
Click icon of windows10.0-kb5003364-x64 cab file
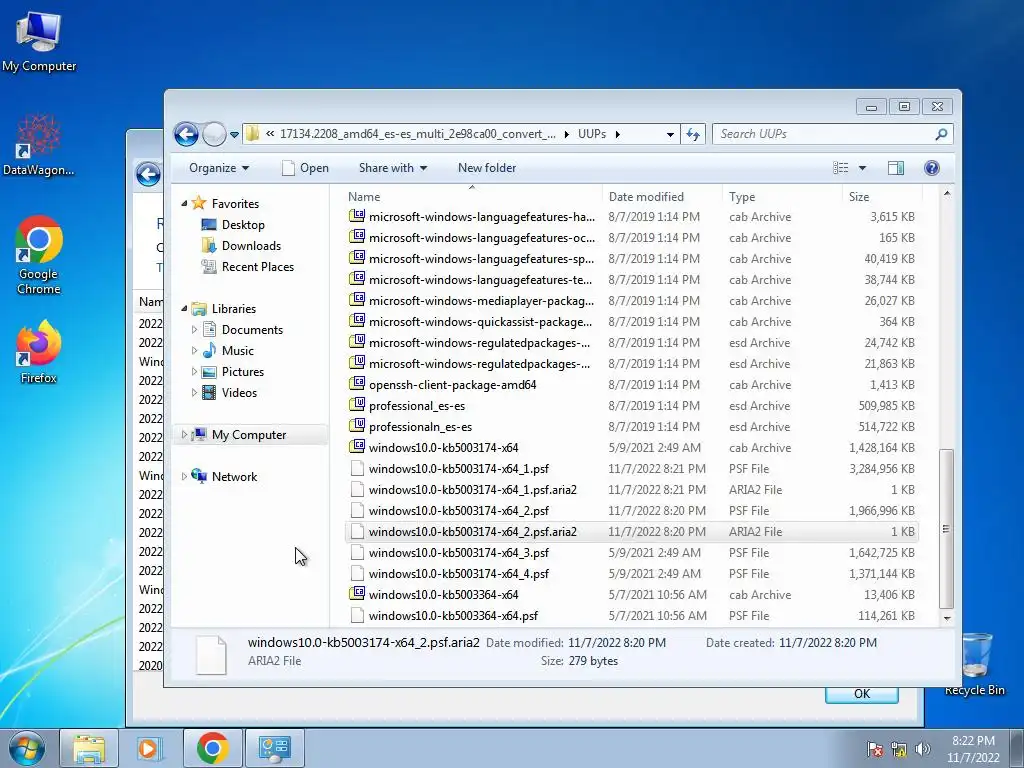tap(357, 594)
